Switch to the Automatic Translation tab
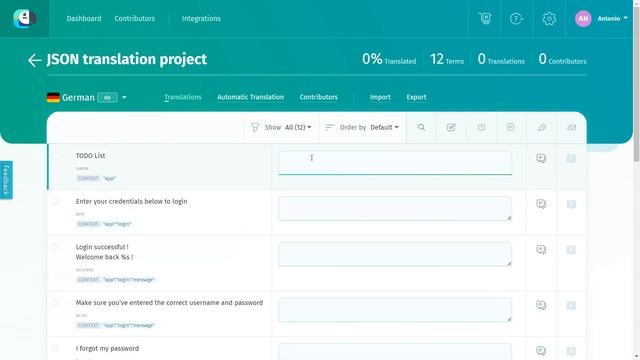 click(251, 97)
